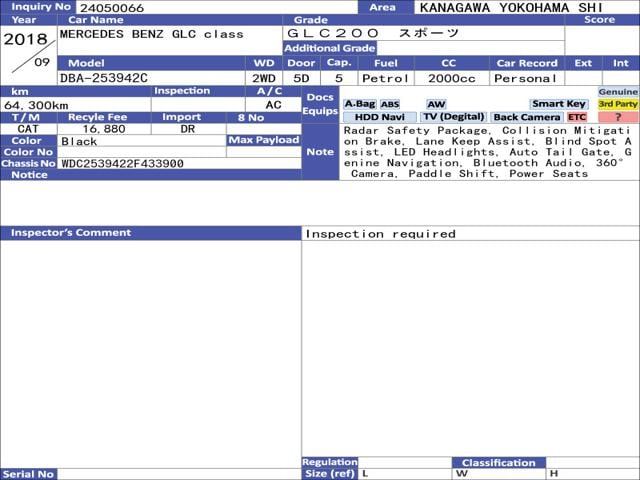This screenshot has width=640, height=480.
Task: Click the Inquiry No field value
Action: (110, 7)
